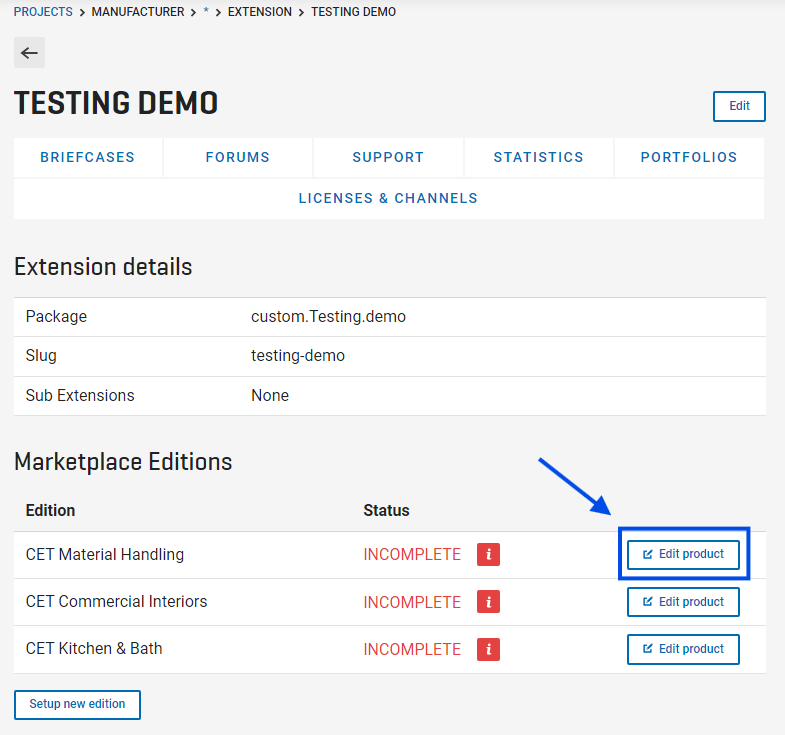
Task: Click the Sub Extensions row label
Action: [x=80, y=396]
